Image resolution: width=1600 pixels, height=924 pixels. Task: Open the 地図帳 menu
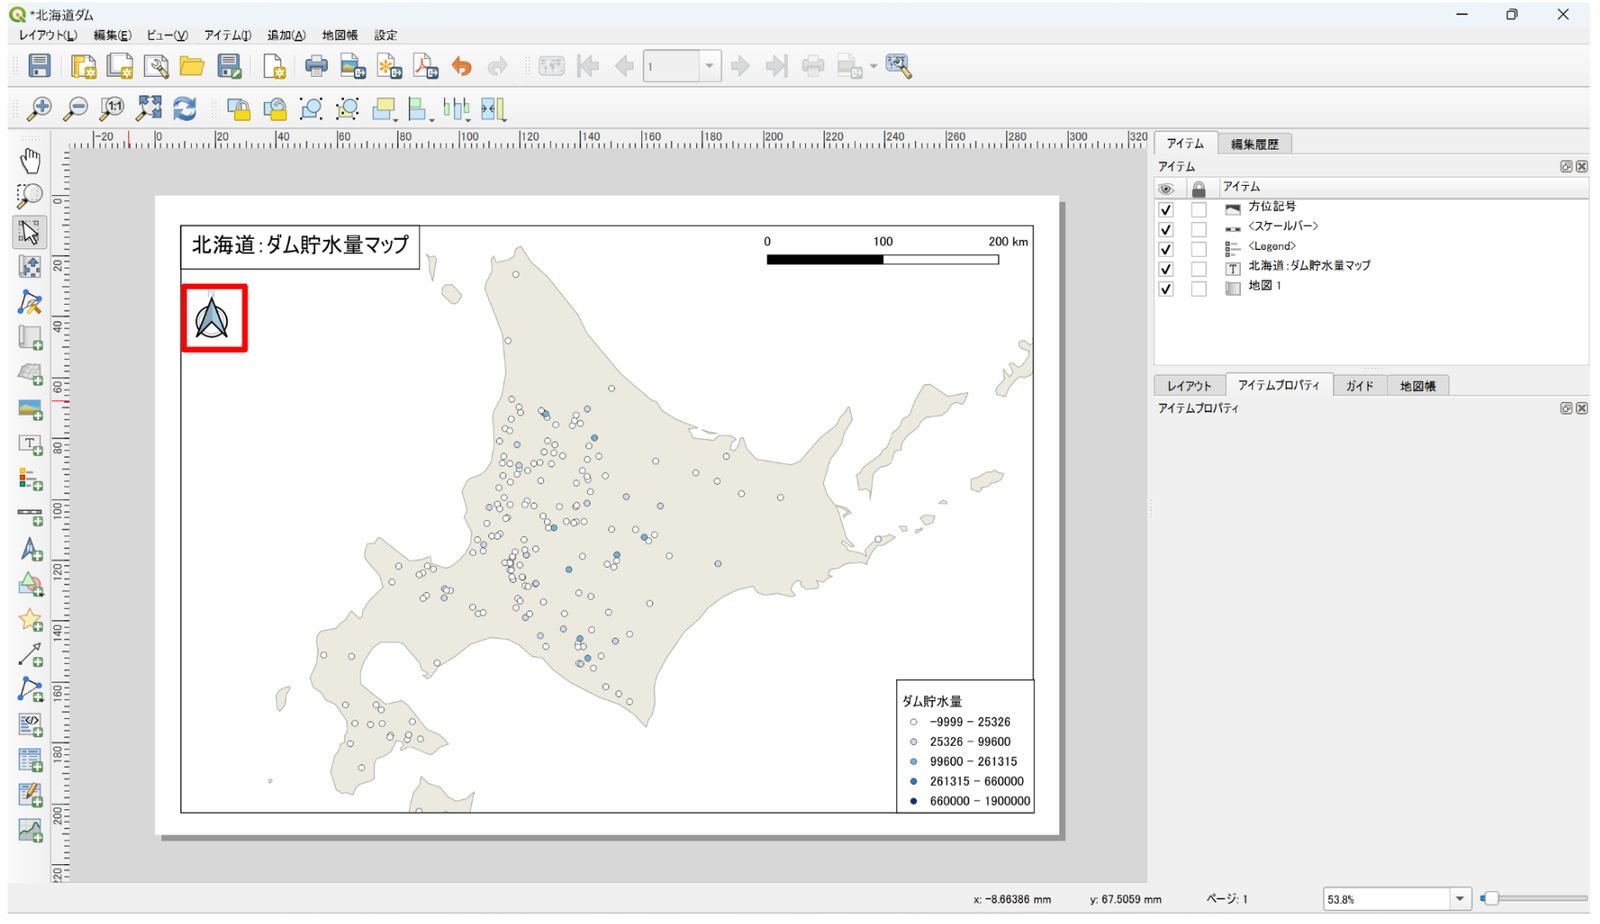[340, 35]
